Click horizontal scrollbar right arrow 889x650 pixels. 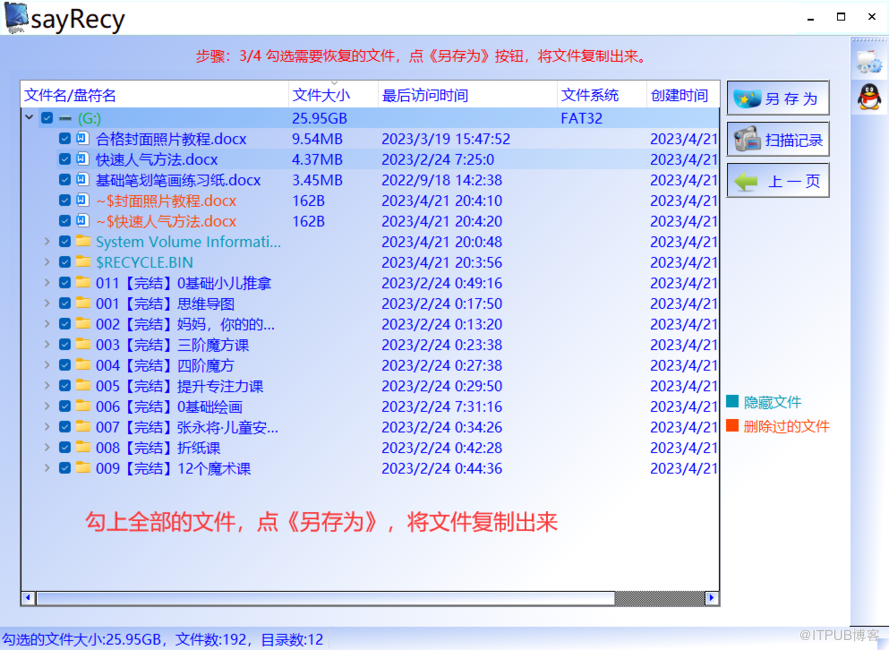coord(712,597)
